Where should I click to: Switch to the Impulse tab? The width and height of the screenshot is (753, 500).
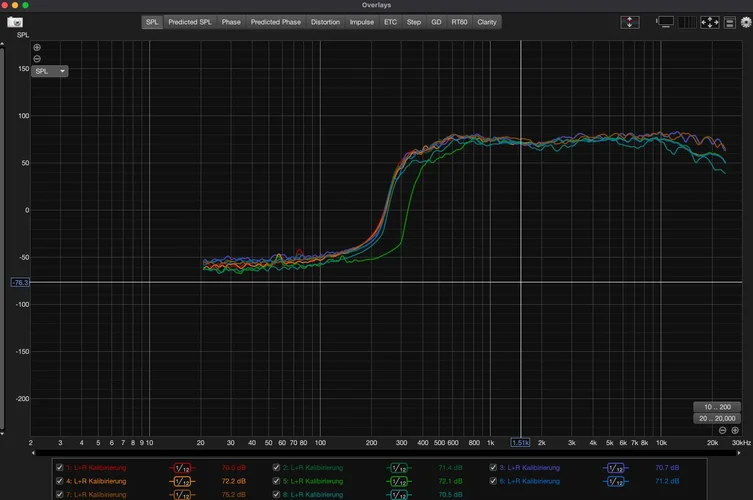point(361,21)
